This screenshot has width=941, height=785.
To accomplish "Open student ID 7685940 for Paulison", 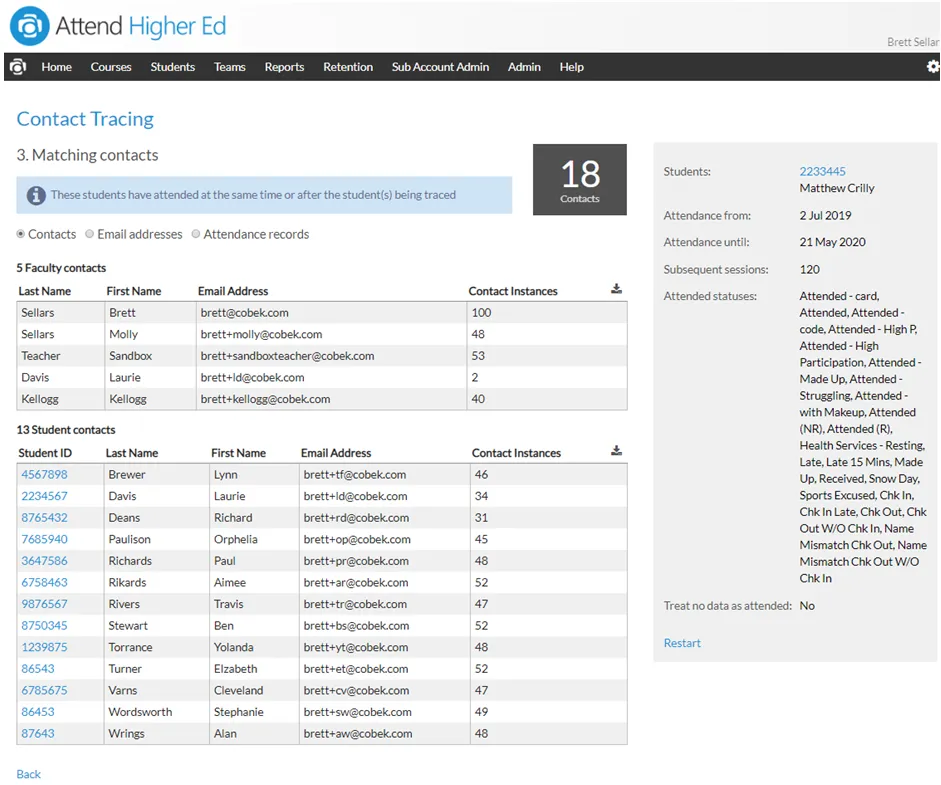I will [x=44, y=540].
